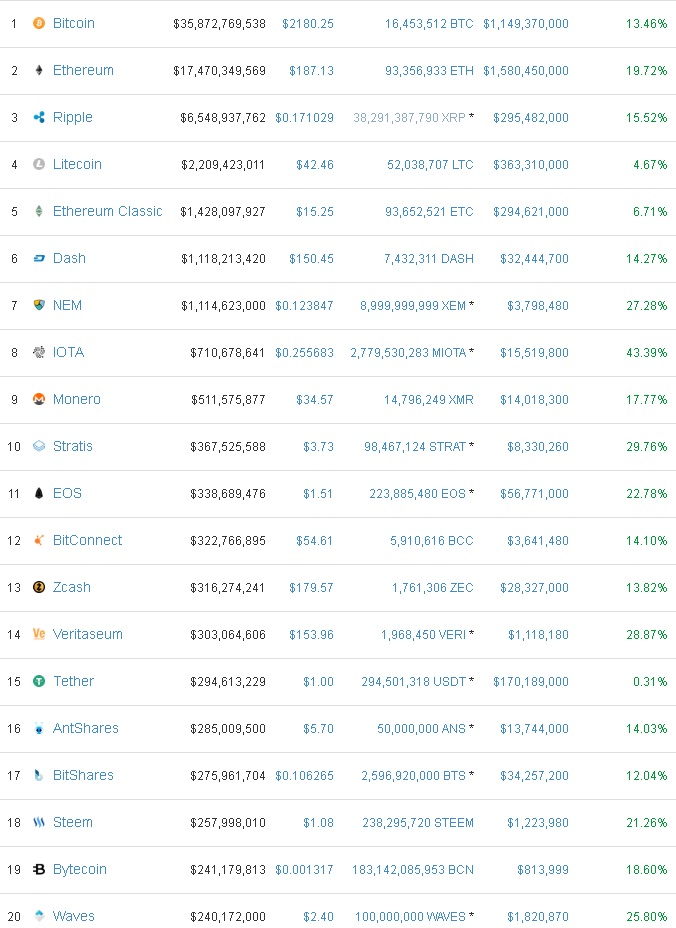Click Litecoin supply 52,038,707 LTC
This screenshot has height=928, width=676.
pyautogui.click(x=430, y=165)
